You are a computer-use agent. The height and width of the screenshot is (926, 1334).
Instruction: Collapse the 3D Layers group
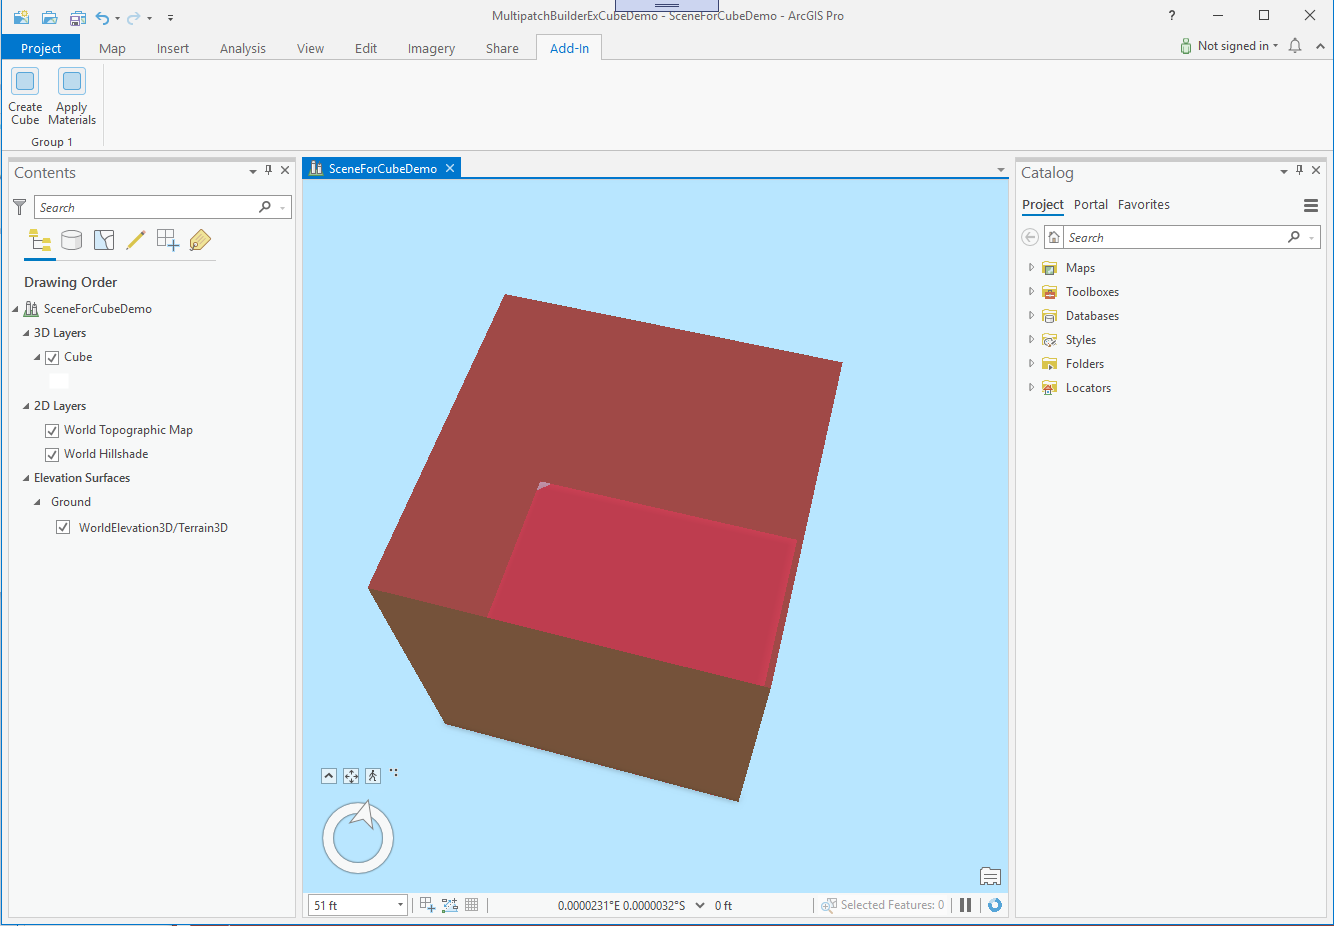pyautogui.click(x=27, y=332)
